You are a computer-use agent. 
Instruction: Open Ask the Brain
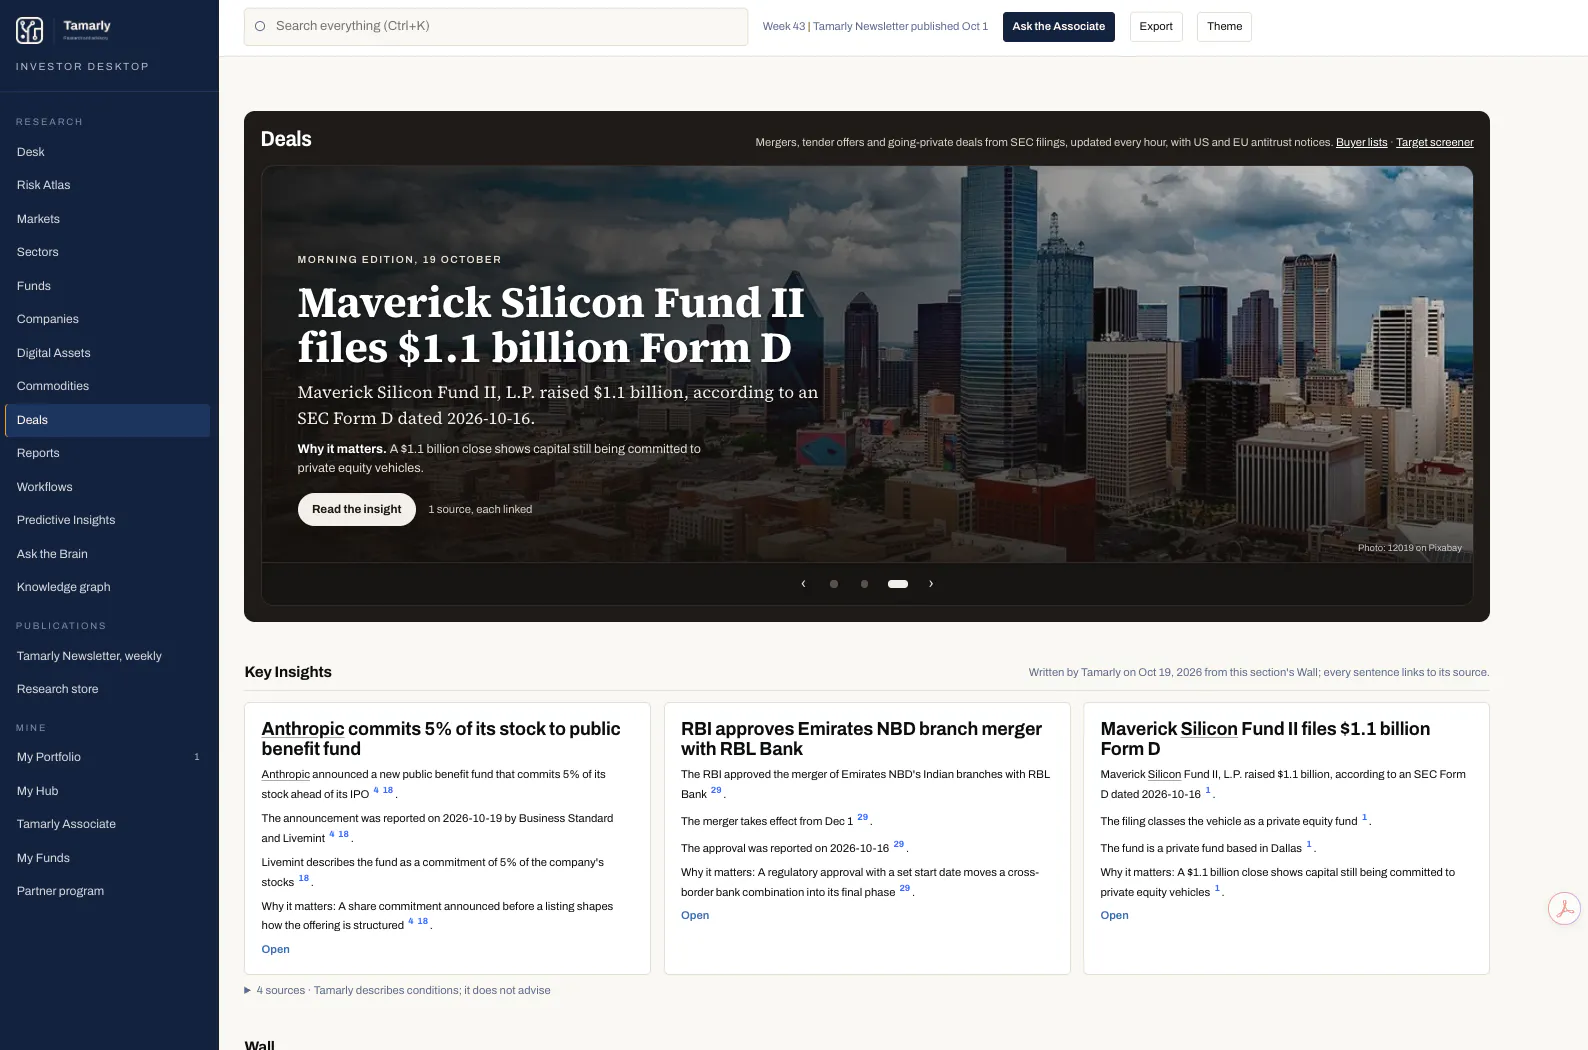pyautogui.click(x=107, y=554)
